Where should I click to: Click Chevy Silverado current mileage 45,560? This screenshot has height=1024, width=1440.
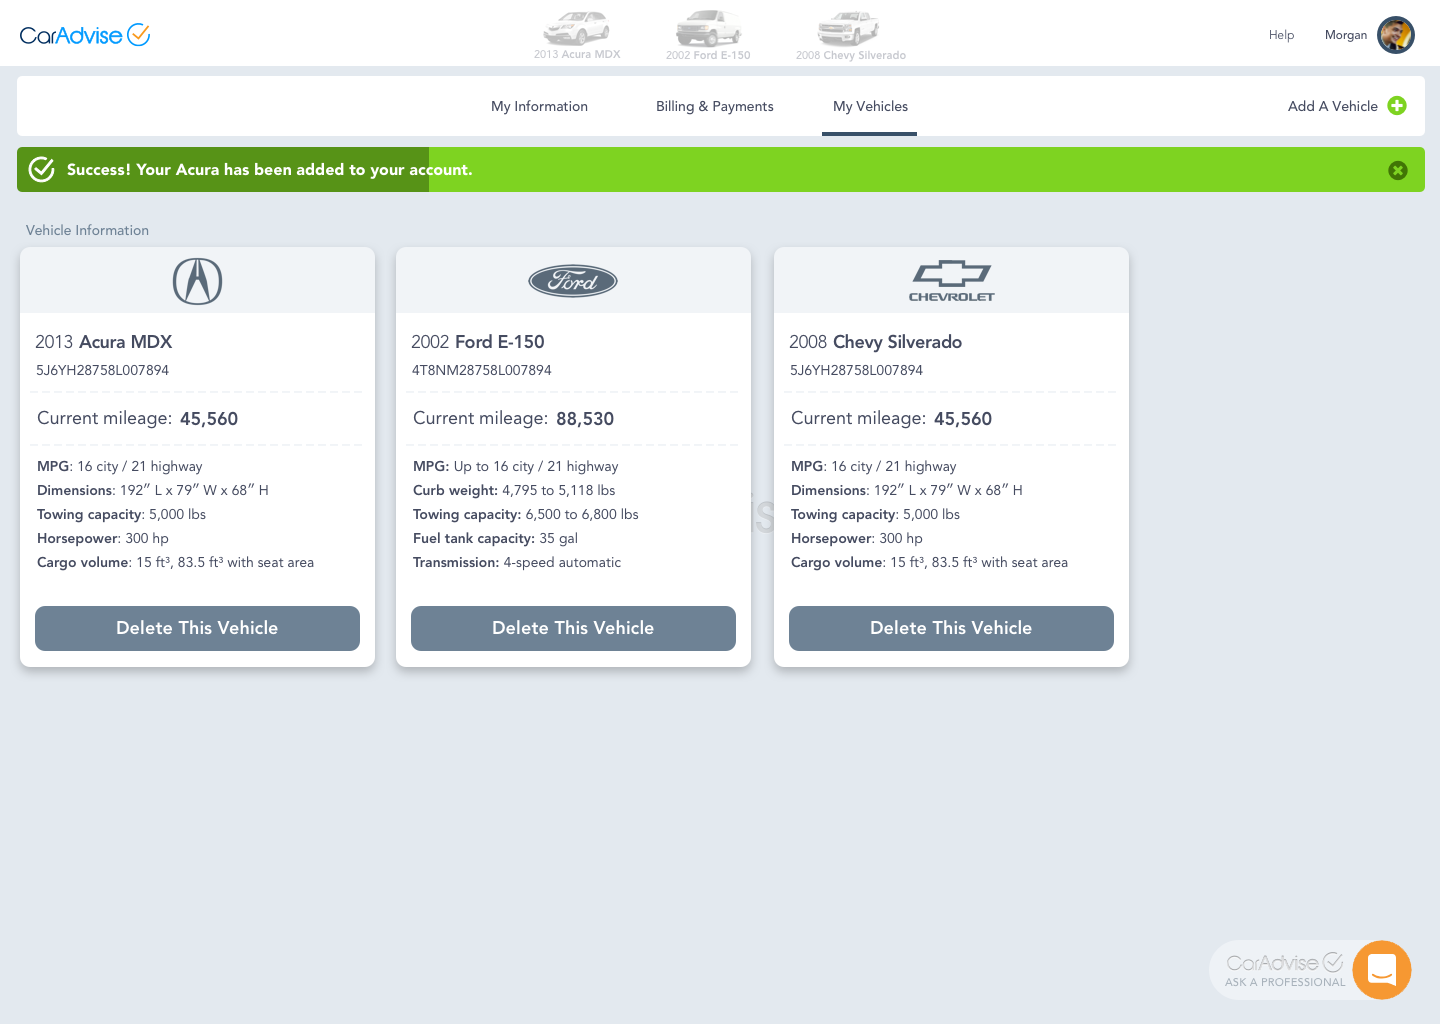pos(963,419)
